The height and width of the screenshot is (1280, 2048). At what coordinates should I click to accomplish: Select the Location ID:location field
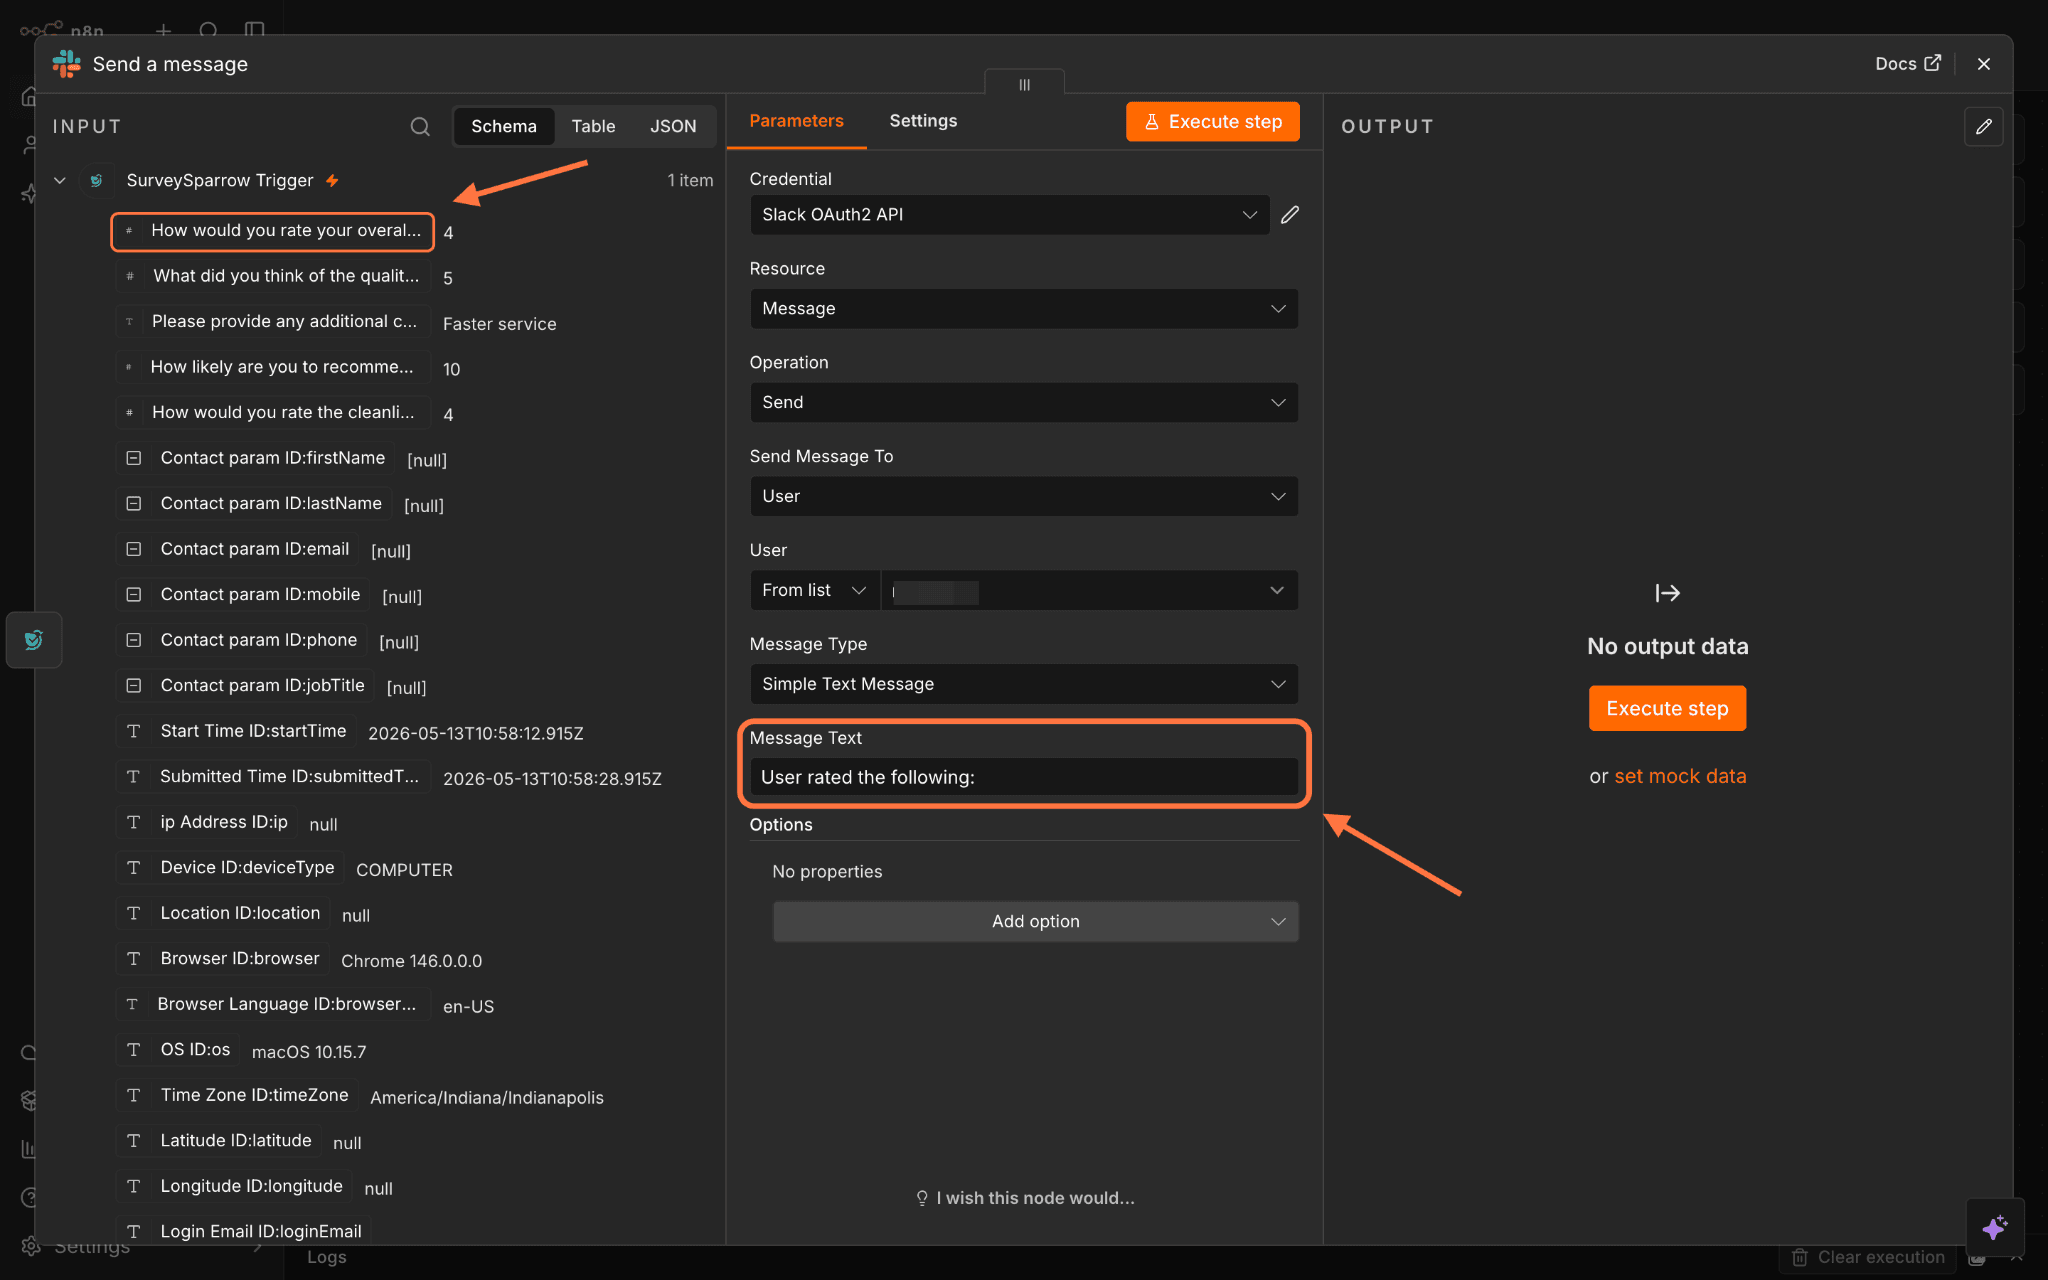[224, 914]
